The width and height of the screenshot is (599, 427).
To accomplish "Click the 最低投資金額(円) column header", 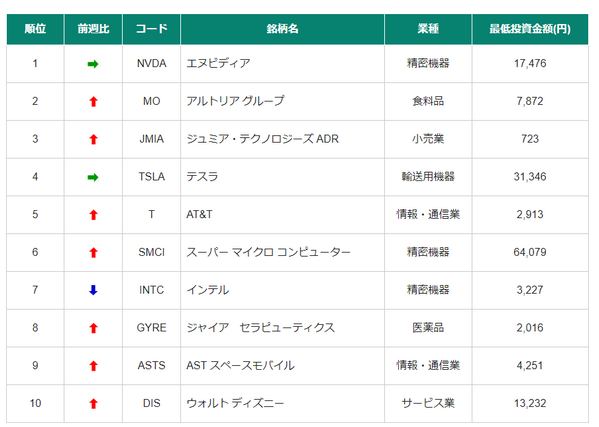I will (530, 29).
